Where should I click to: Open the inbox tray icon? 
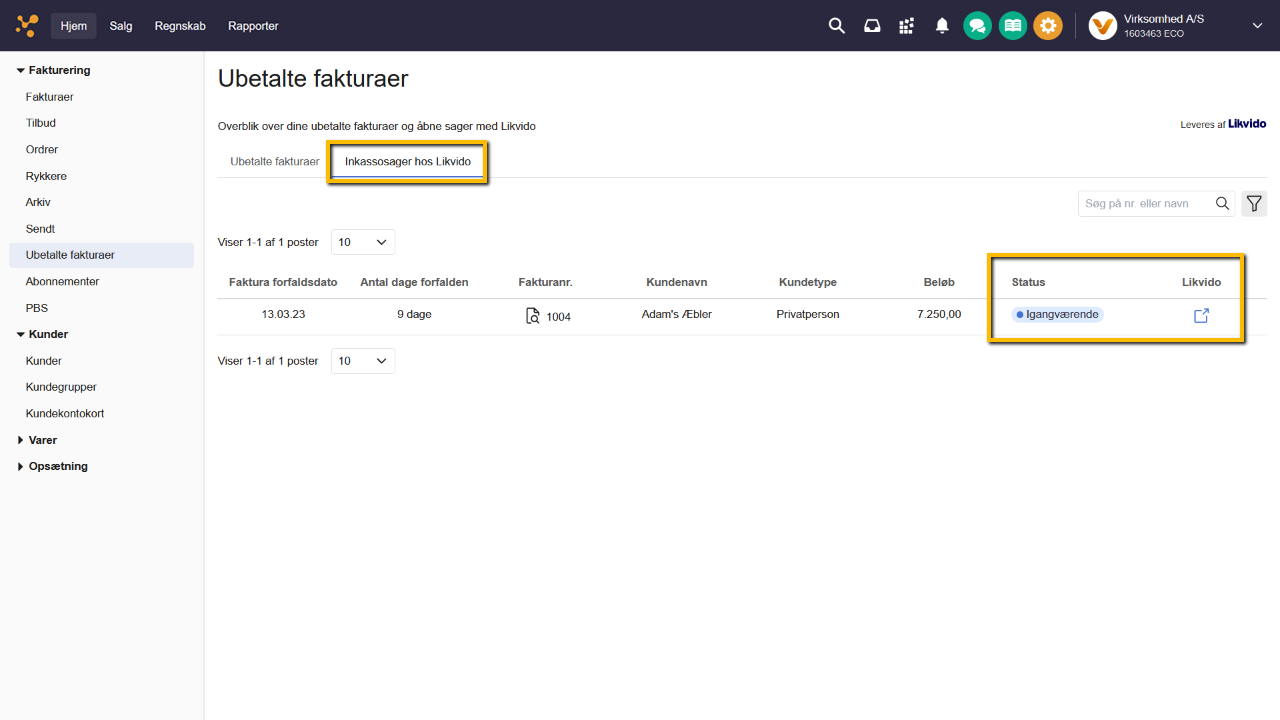click(x=872, y=26)
